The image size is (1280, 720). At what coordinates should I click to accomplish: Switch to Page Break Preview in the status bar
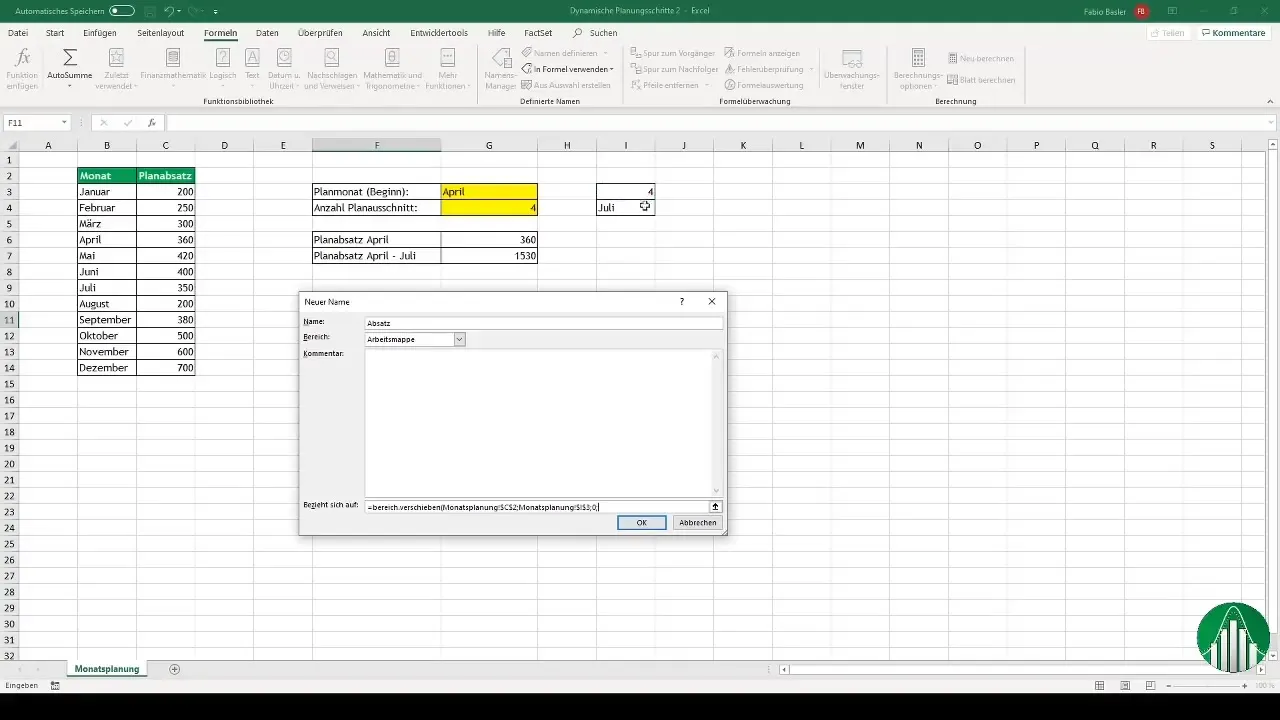click(1150, 685)
